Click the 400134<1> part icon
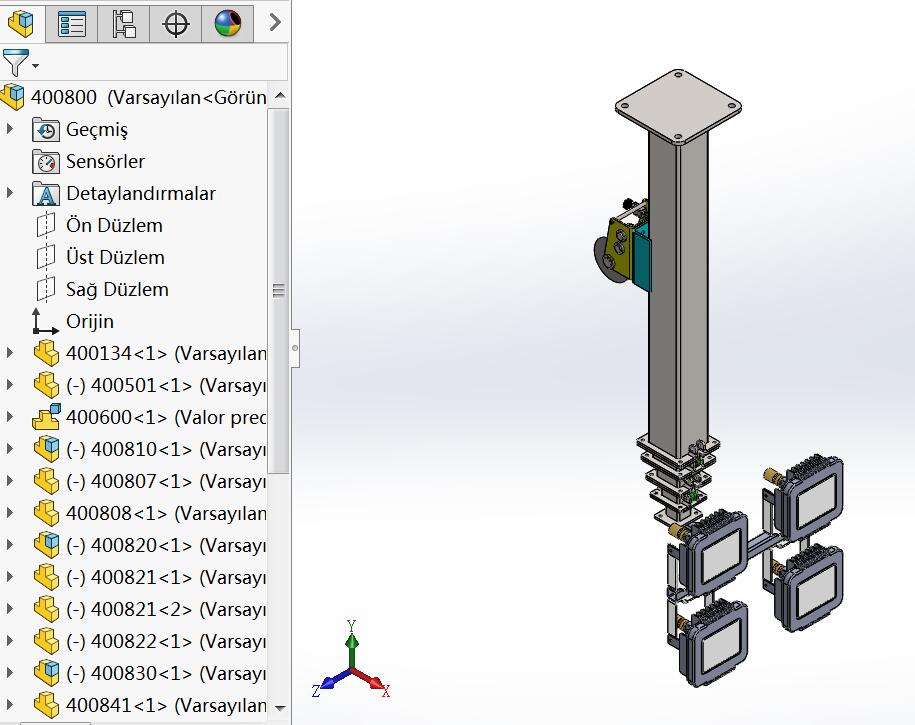 [x=46, y=353]
